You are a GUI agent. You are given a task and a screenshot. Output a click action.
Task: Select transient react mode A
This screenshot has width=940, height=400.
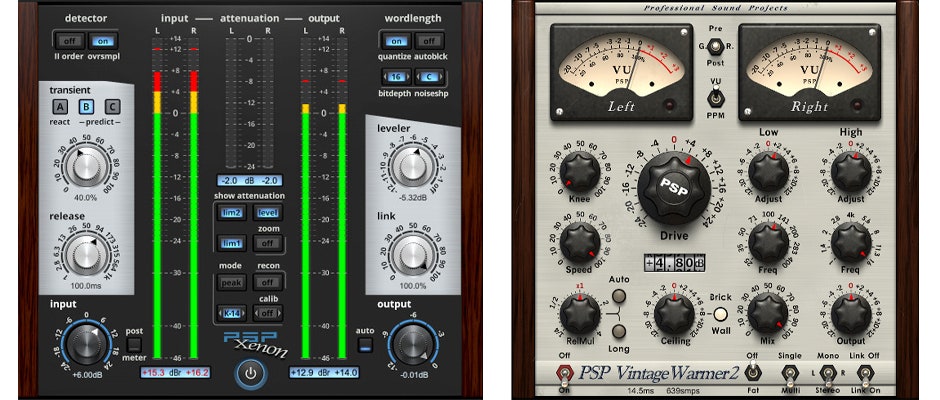pyautogui.click(x=60, y=107)
